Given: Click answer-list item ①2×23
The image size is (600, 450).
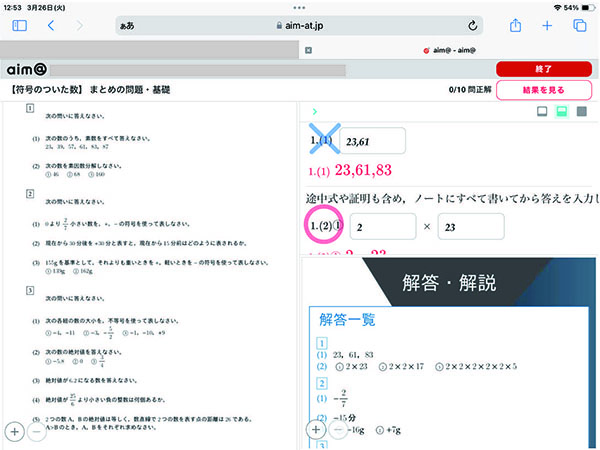Looking at the screenshot, I should (351, 367).
